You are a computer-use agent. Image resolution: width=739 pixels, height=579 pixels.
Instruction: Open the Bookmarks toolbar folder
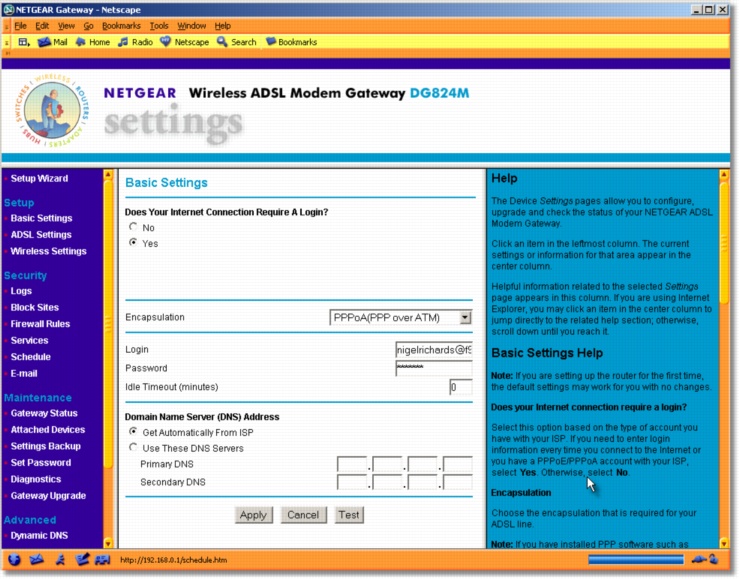(x=291, y=42)
